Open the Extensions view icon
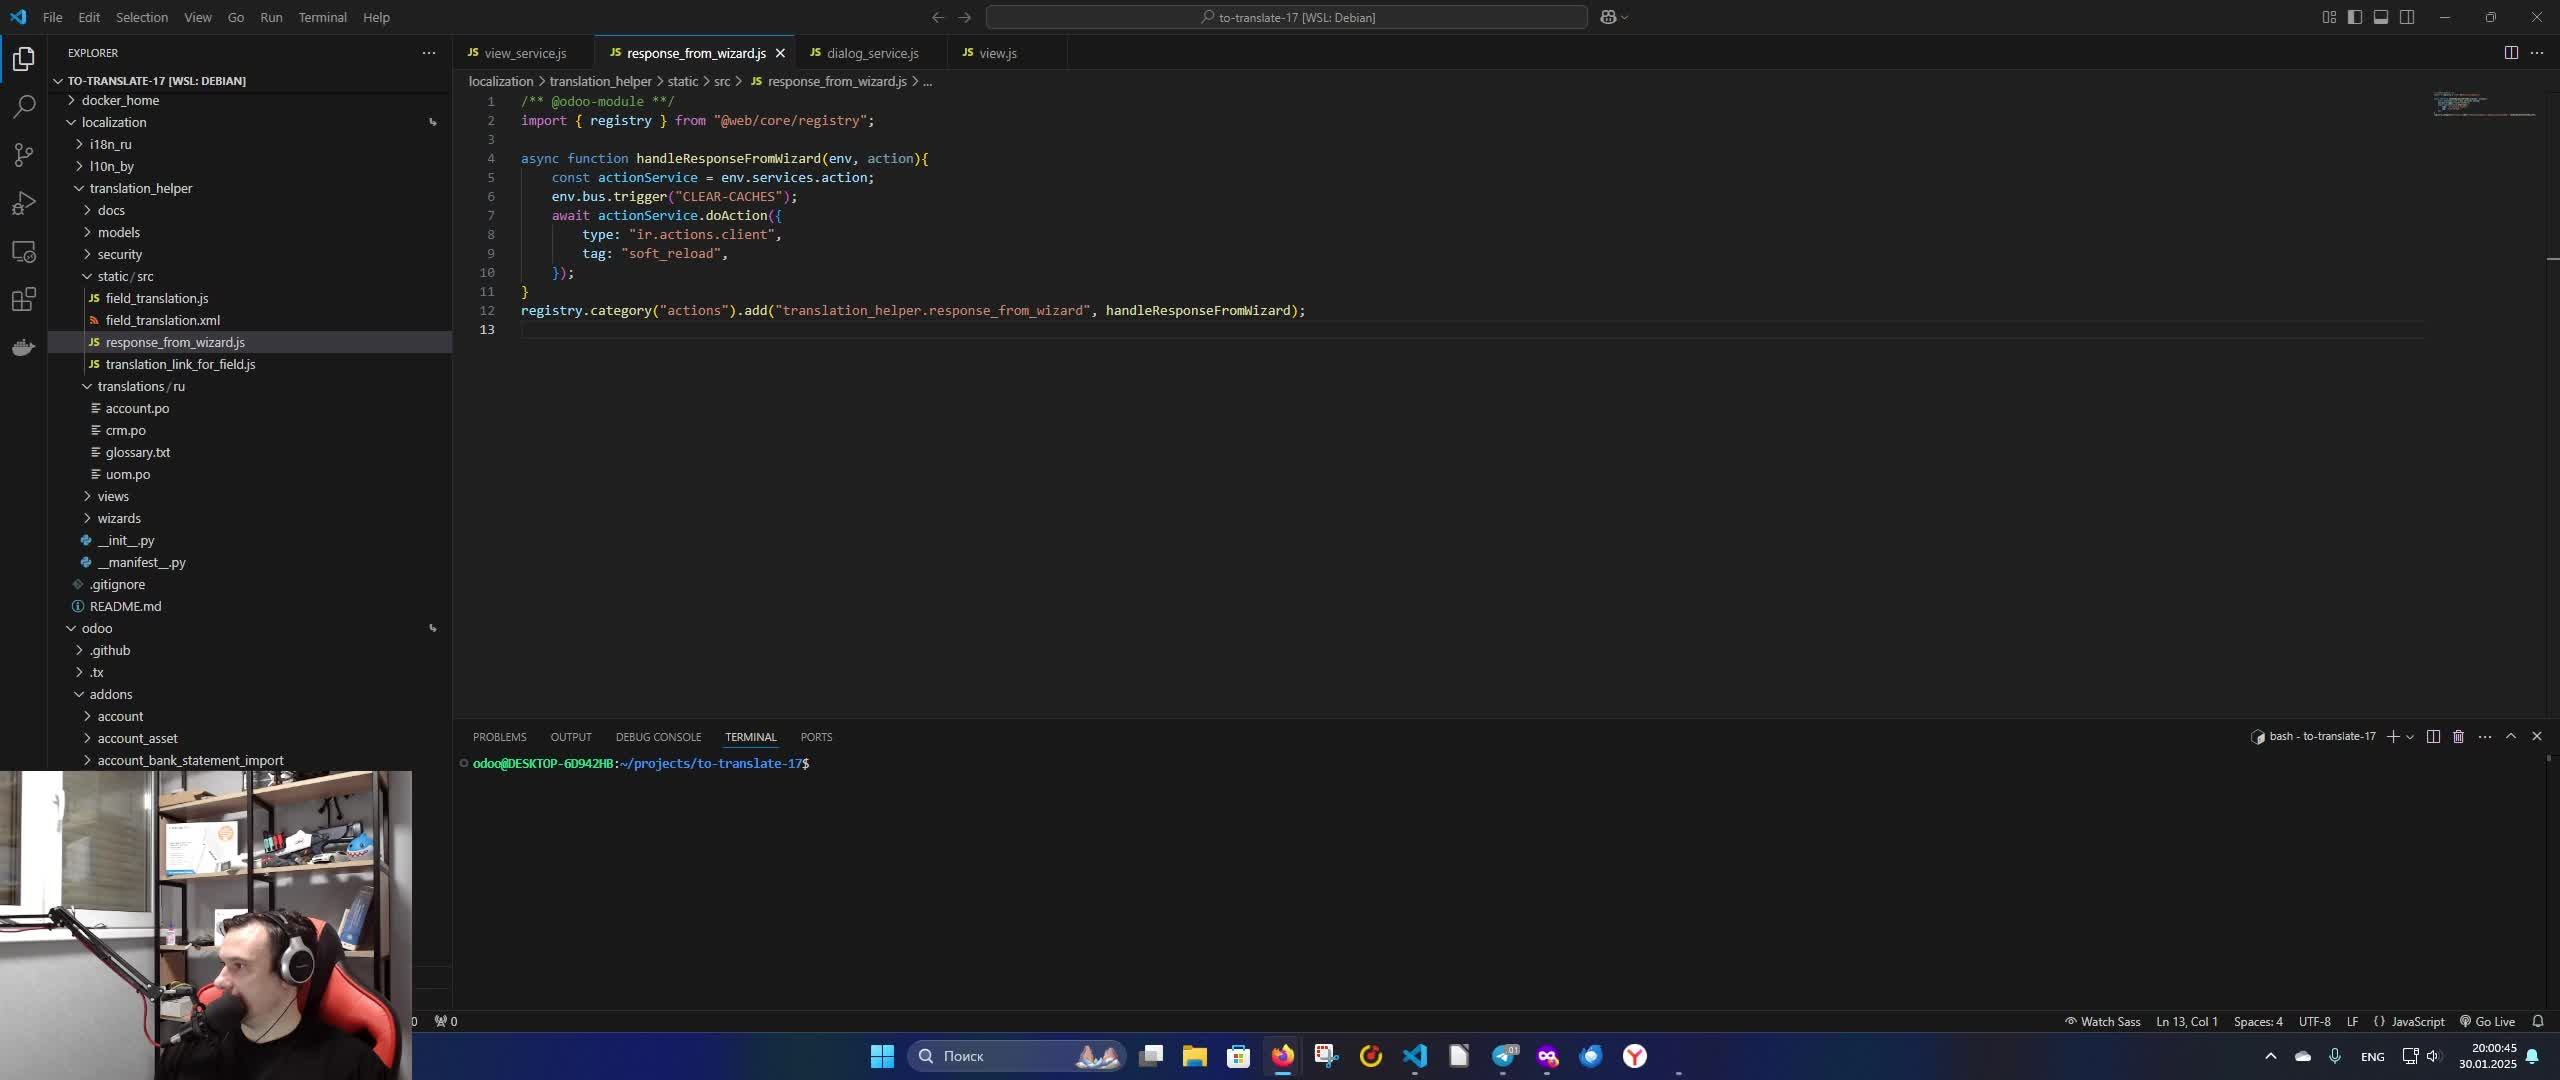This screenshot has height=1080, width=2560. pyautogui.click(x=24, y=300)
